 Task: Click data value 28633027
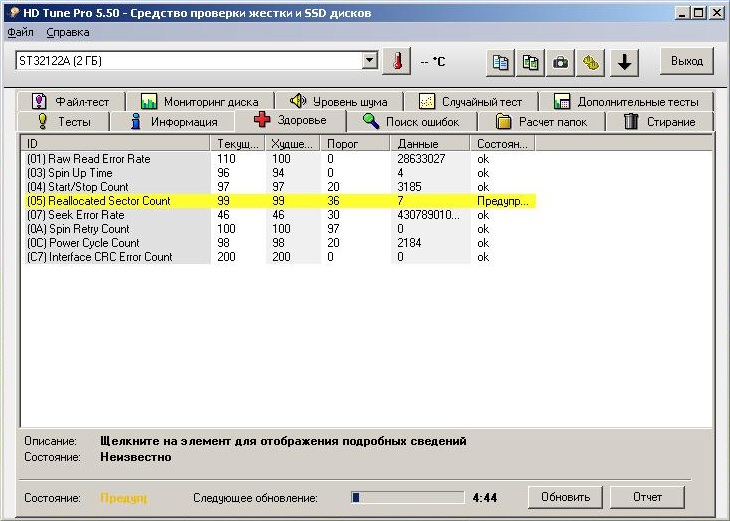[421, 159]
